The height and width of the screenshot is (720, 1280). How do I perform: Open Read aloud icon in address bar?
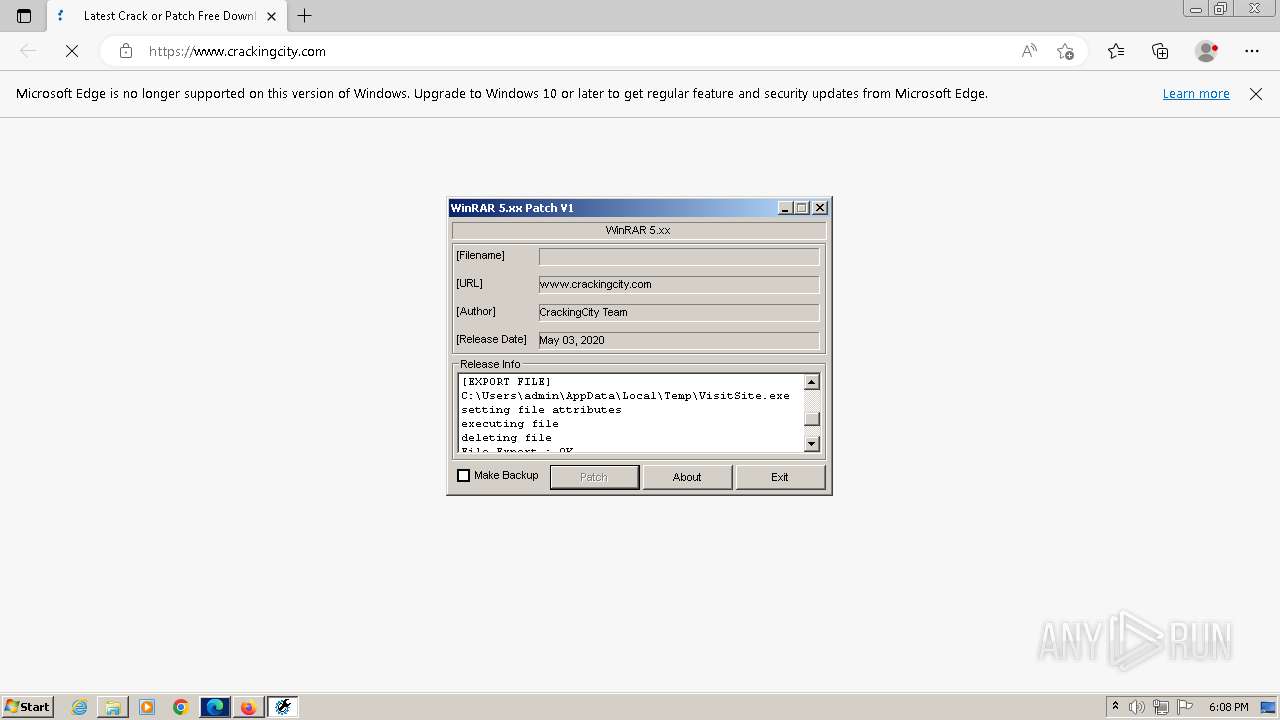(1029, 51)
